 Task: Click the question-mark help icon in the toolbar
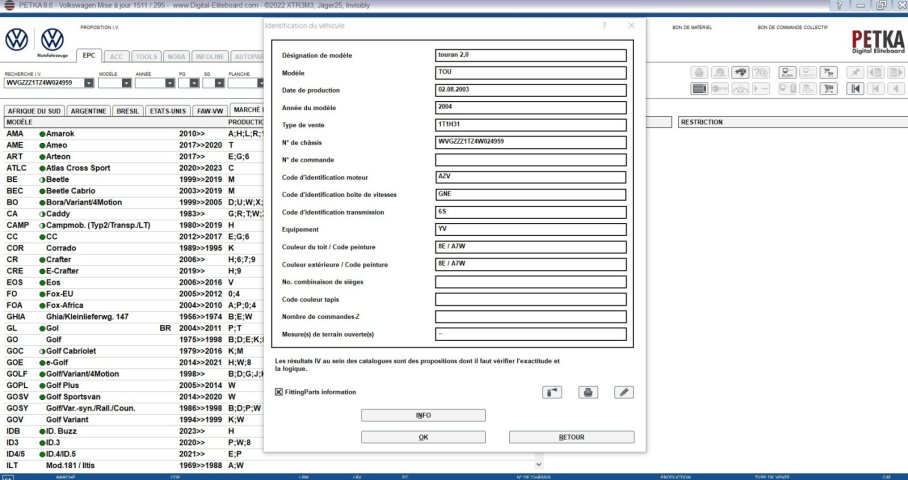click(761, 72)
